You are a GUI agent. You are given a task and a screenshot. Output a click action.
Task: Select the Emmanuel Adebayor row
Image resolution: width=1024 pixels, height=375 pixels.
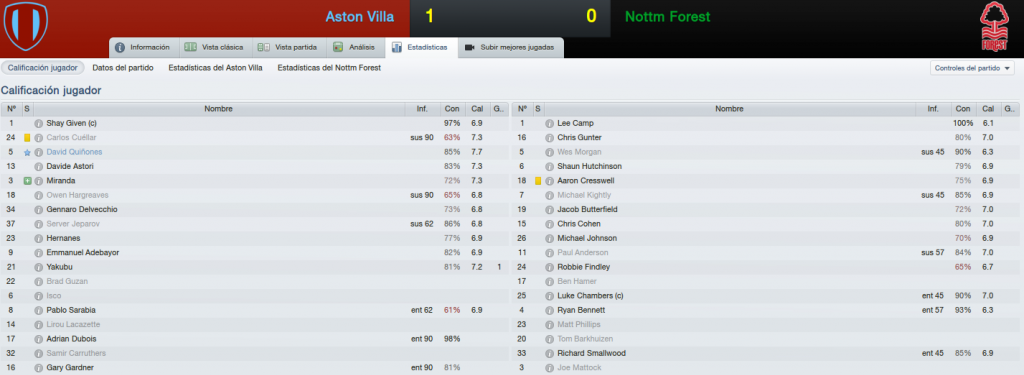click(x=255, y=253)
